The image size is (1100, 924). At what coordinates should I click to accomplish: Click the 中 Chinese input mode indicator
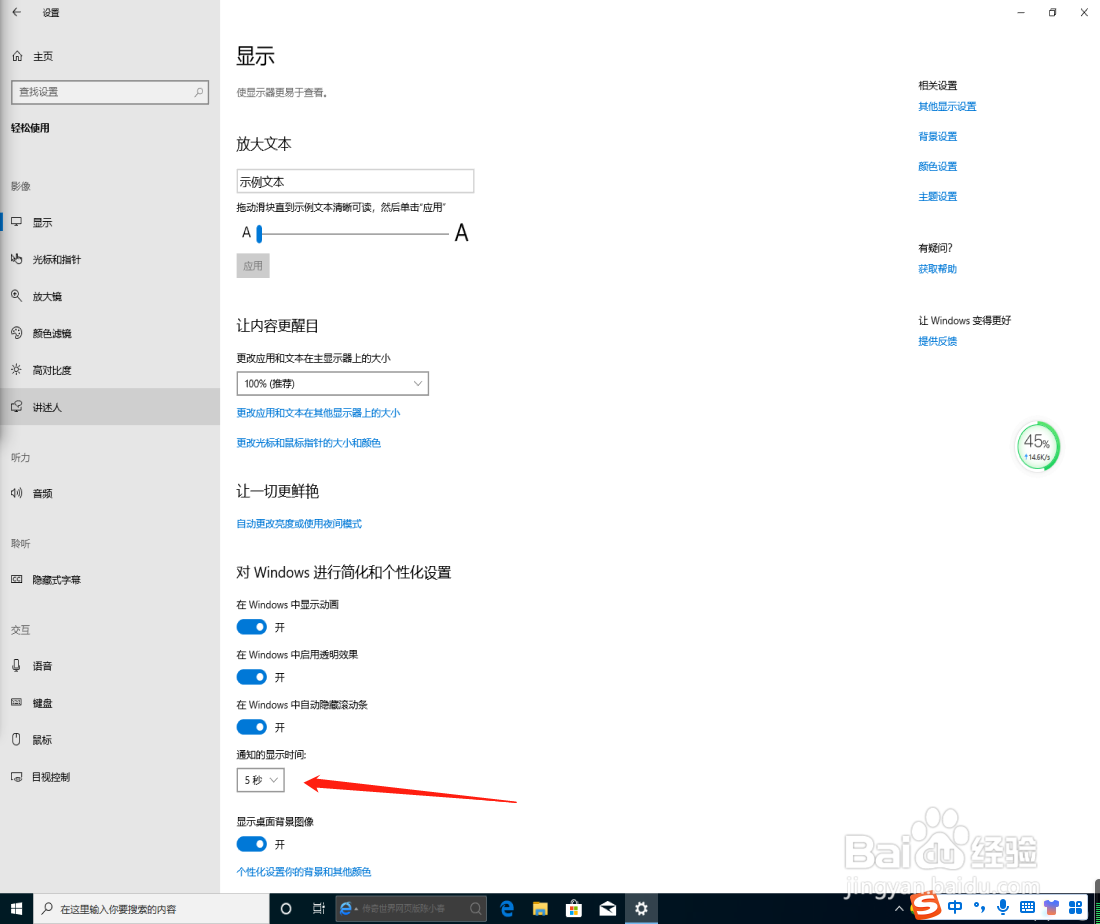click(955, 907)
